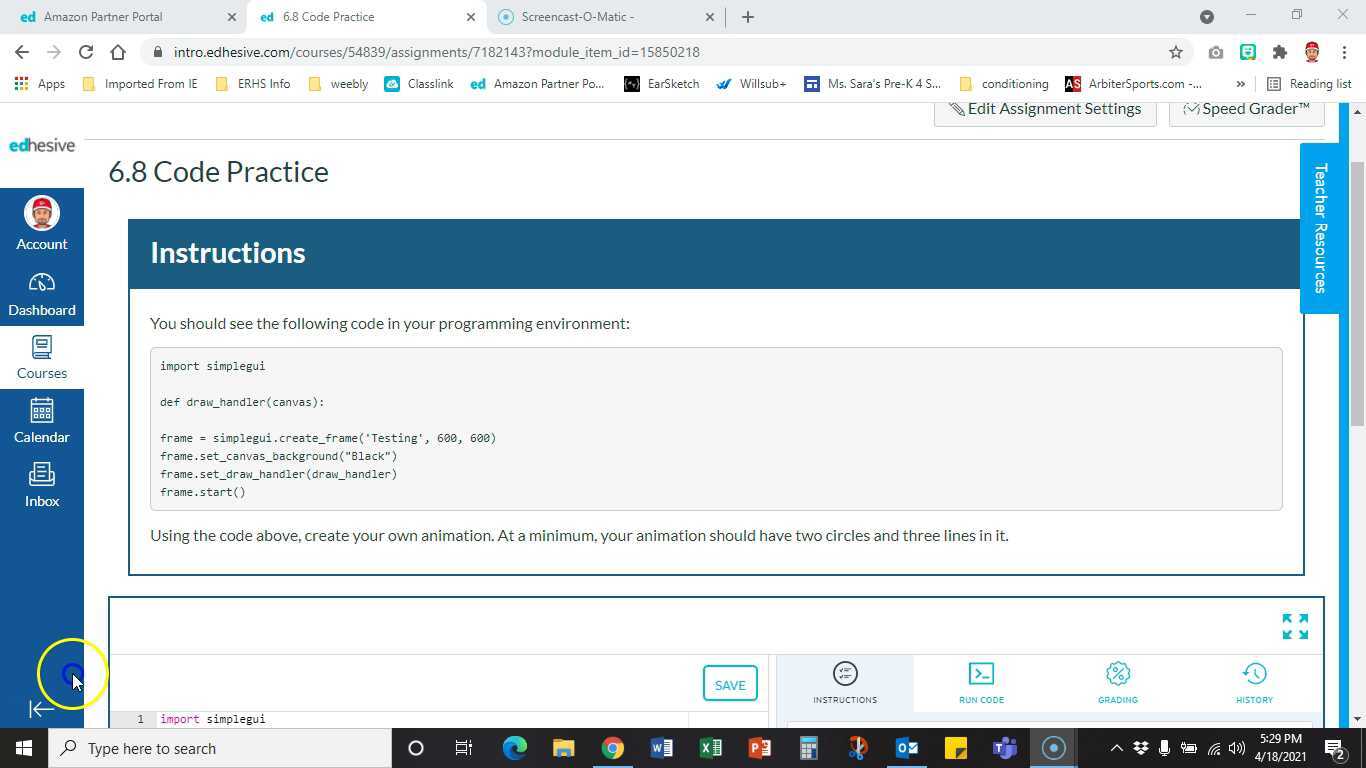Open Outlook from the taskbar
The height and width of the screenshot is (768, 1366).
(x=906, y=748)
